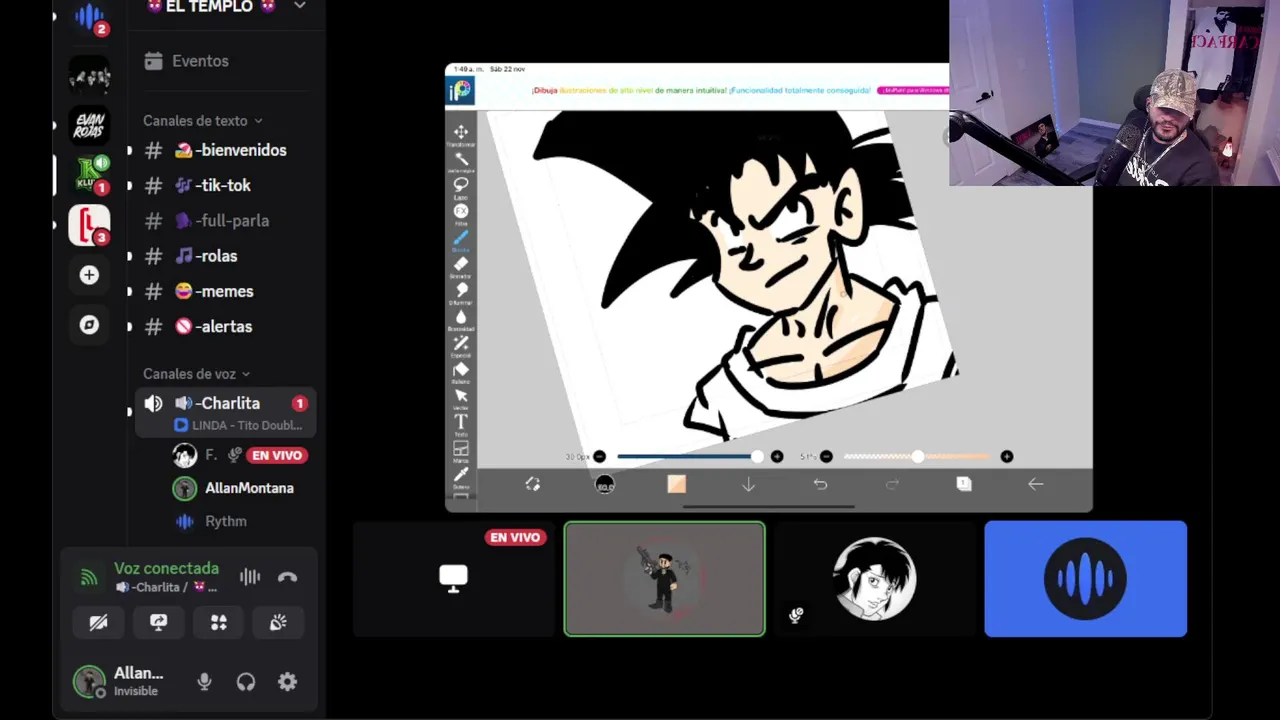
Task: Open the activities launcher button
Action: click(218, 622)
